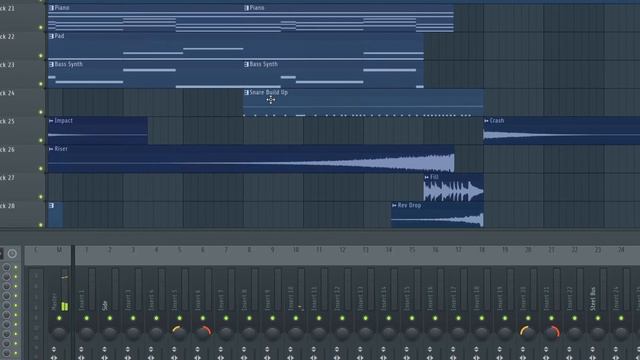Open the second Bass Synth clip menu icon
640x360 pixels.
click(246, 64)
